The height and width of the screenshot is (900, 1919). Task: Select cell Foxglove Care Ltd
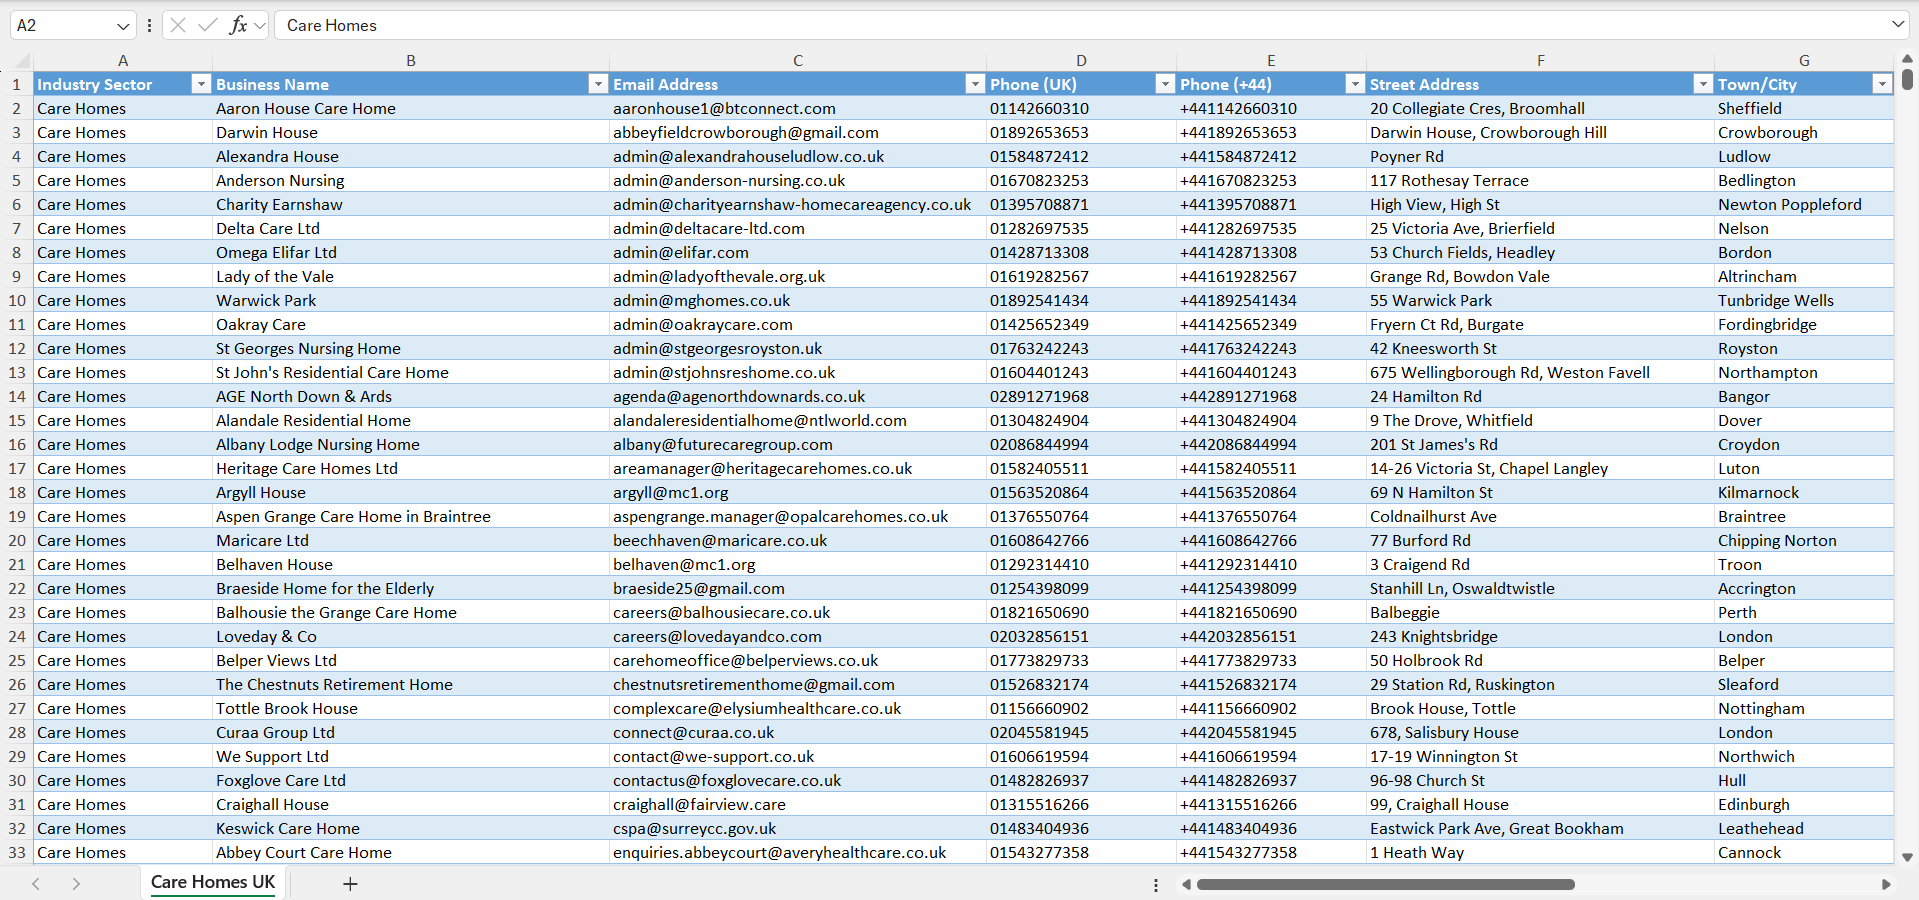[411, 781]
